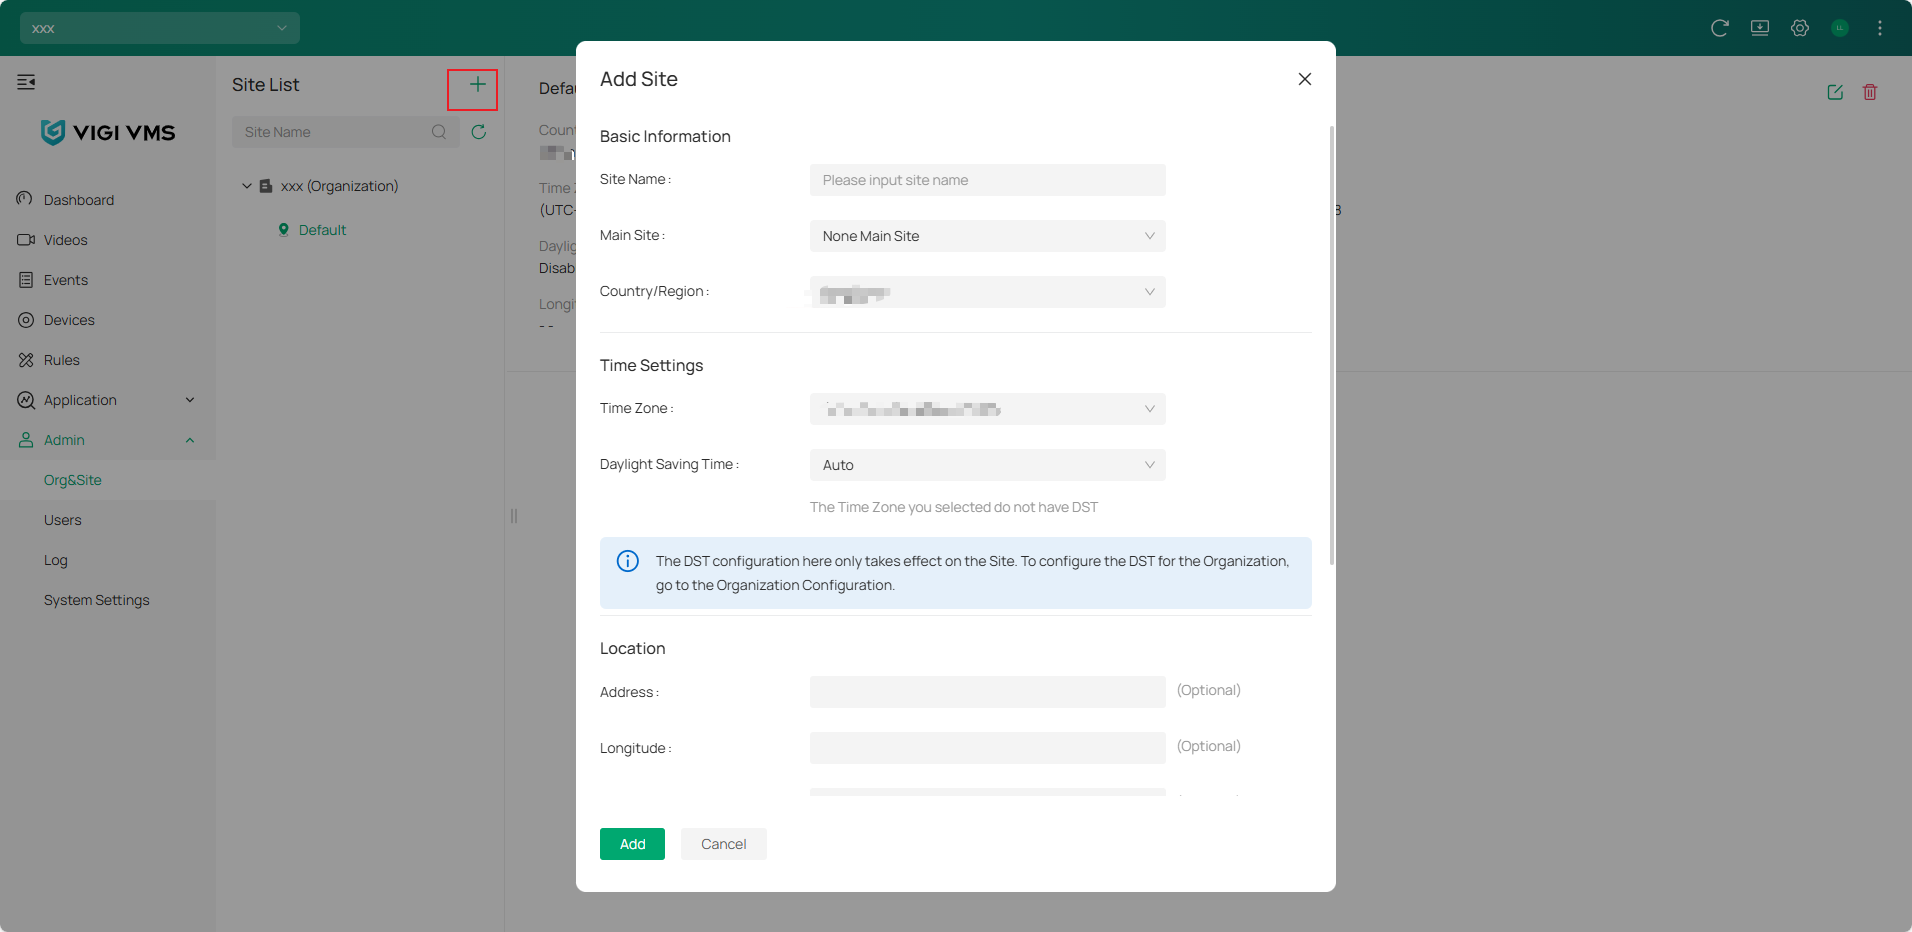Go to Videos in the sidebar
The image size is (1912, 932).
point(108,240)
